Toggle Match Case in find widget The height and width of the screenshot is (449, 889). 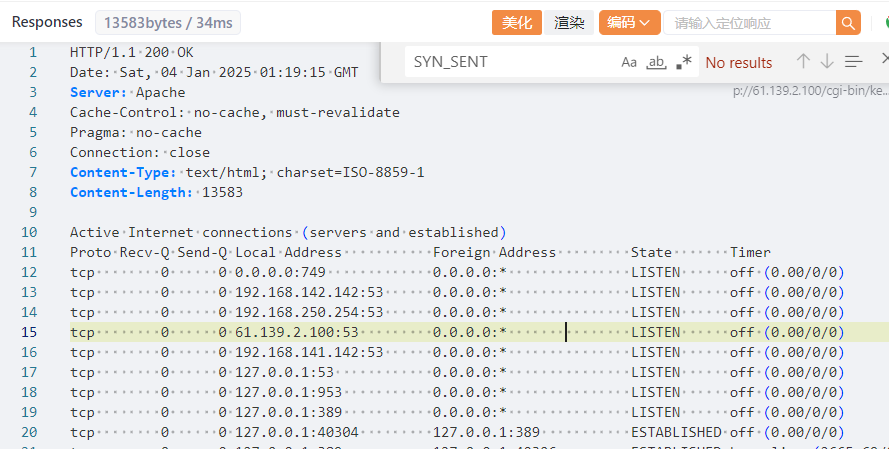(629, 62)
